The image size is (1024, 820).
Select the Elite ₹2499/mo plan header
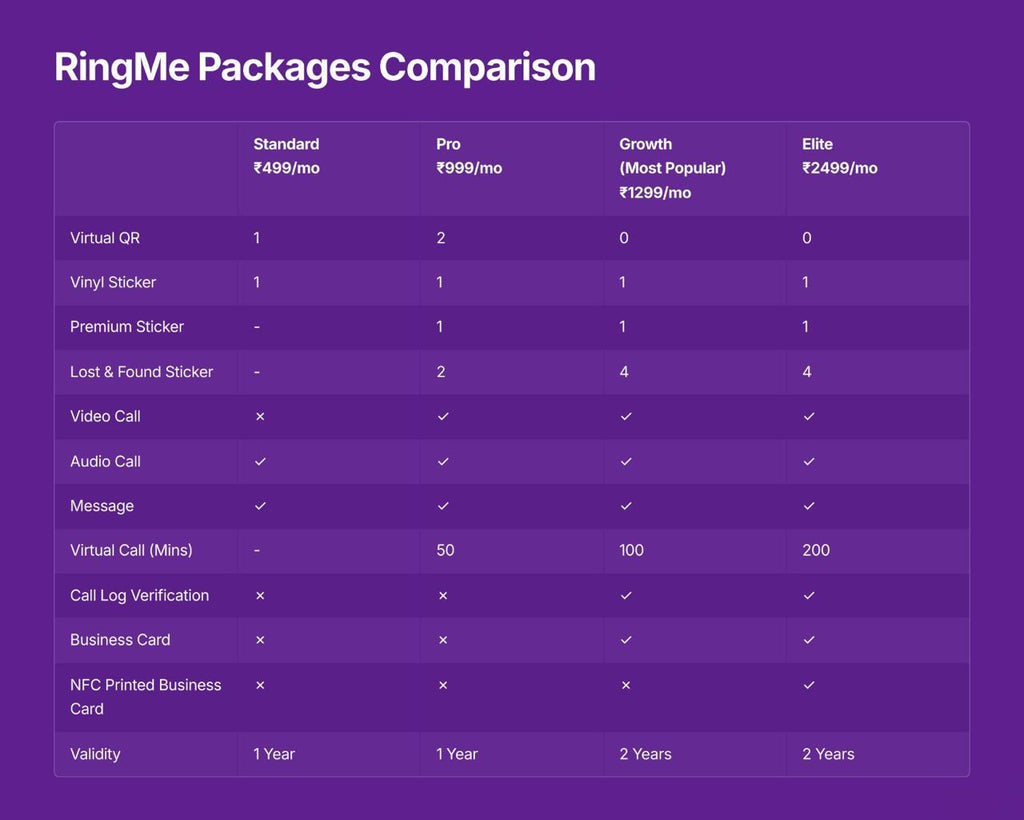click(x=839, y=156)
